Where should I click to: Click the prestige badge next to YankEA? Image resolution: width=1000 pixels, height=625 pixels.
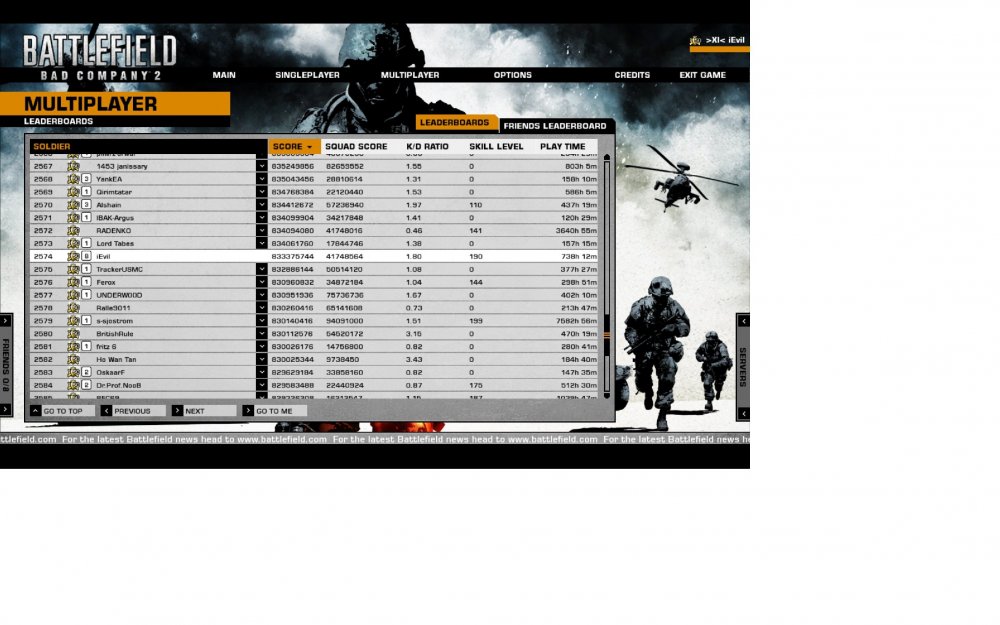87,179
